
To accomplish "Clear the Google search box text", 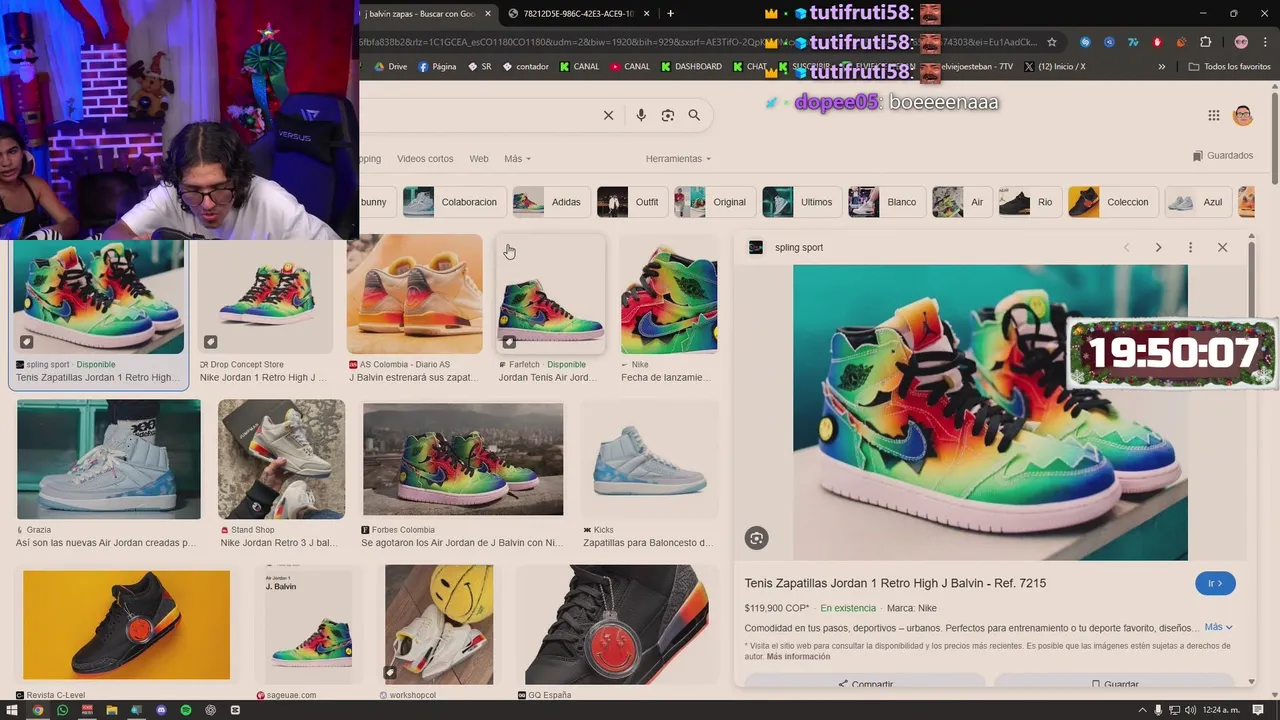I will (608, 115).
